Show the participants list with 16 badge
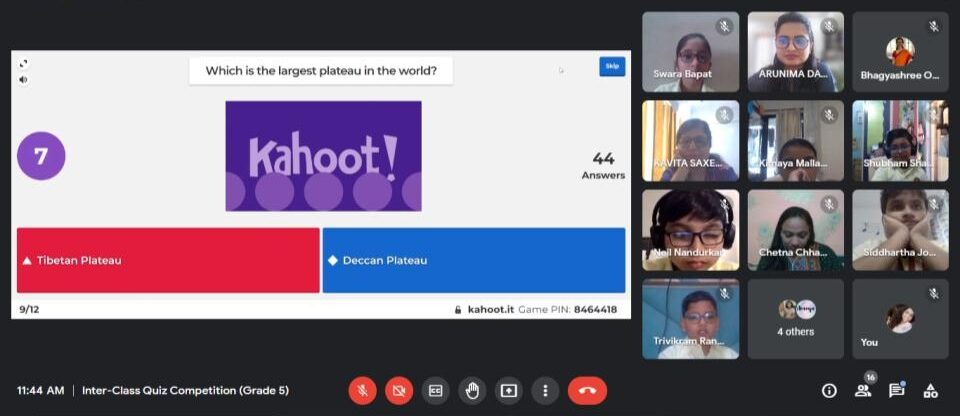Image resolution: width=960 pixels, height=416 pixels. pyautogui.click(x=863, y=390)
